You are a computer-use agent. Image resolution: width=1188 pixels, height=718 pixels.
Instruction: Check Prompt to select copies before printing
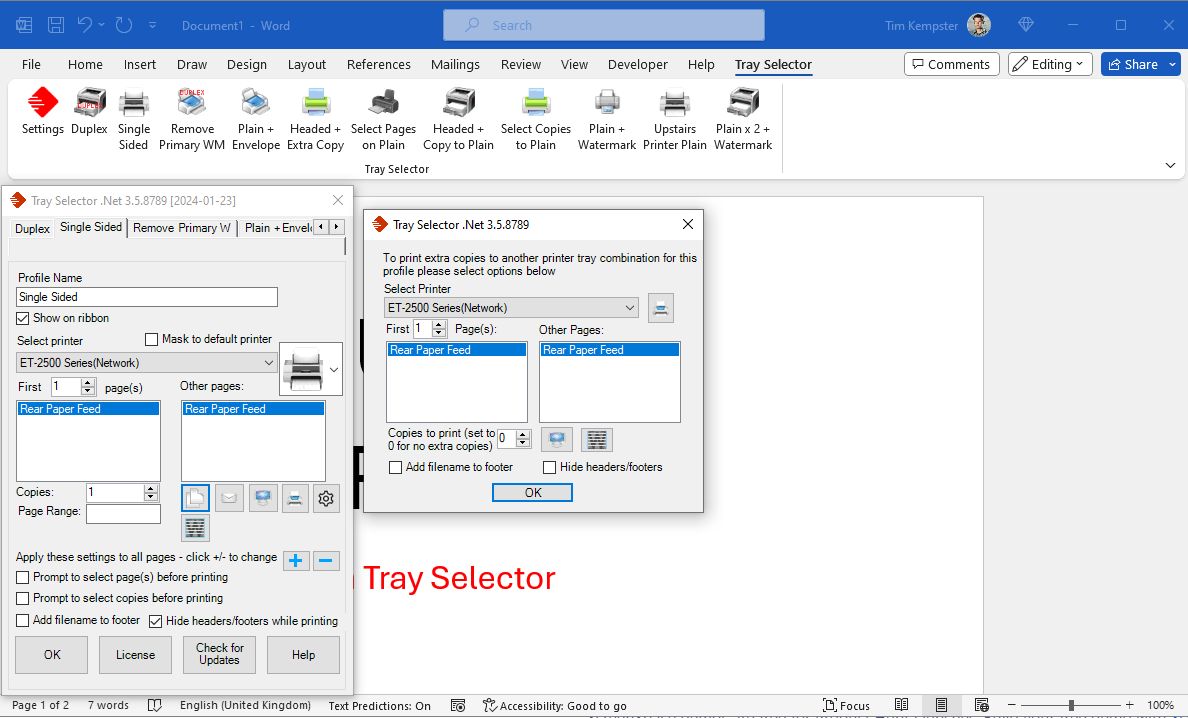tap(23, 598)
